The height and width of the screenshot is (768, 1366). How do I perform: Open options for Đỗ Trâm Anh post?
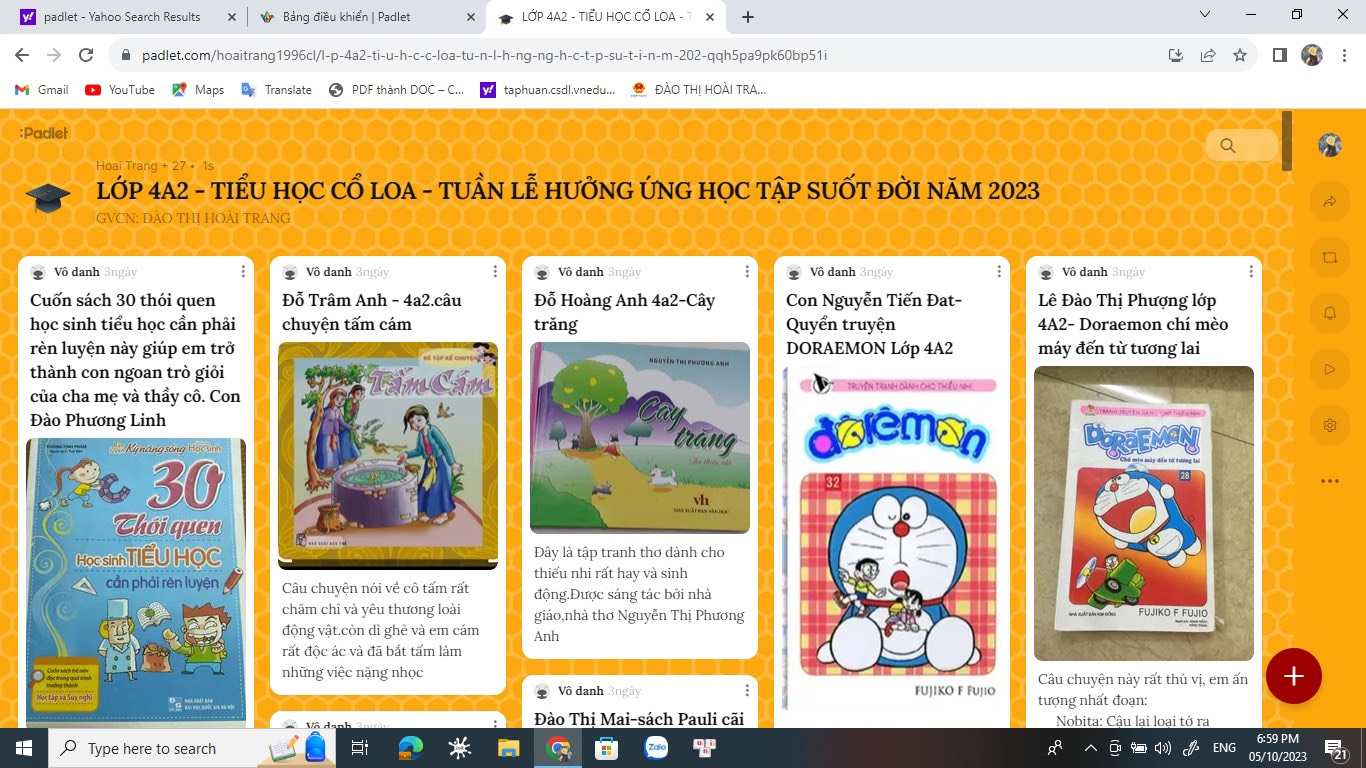(x=495, y=272)
